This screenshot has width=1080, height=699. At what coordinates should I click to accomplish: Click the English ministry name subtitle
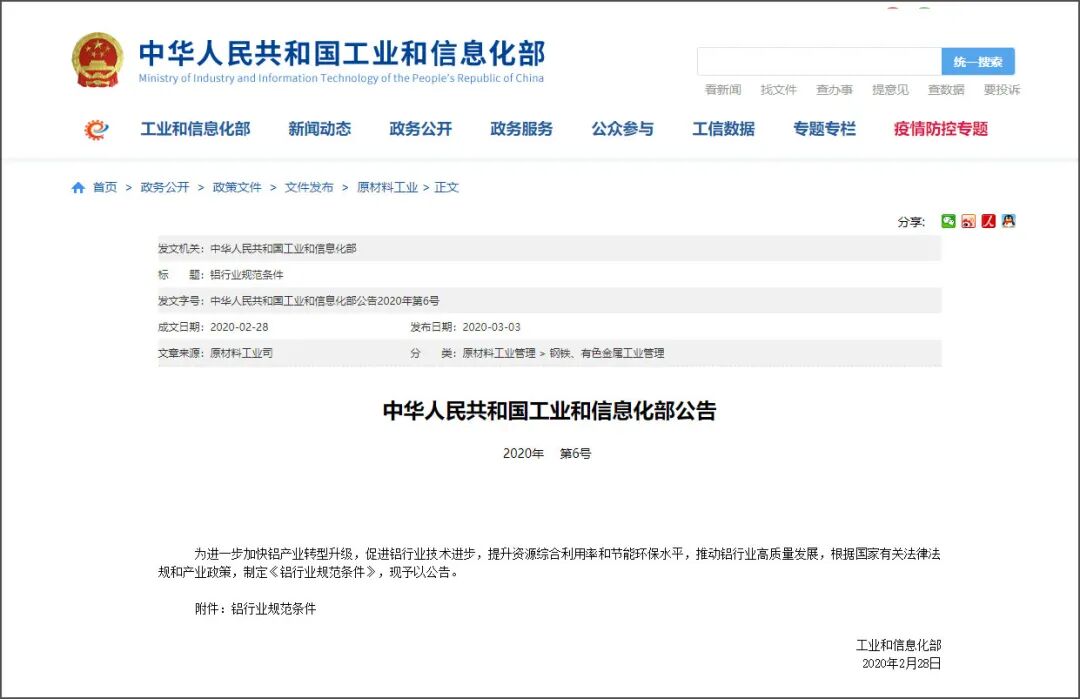coord(341,79)
